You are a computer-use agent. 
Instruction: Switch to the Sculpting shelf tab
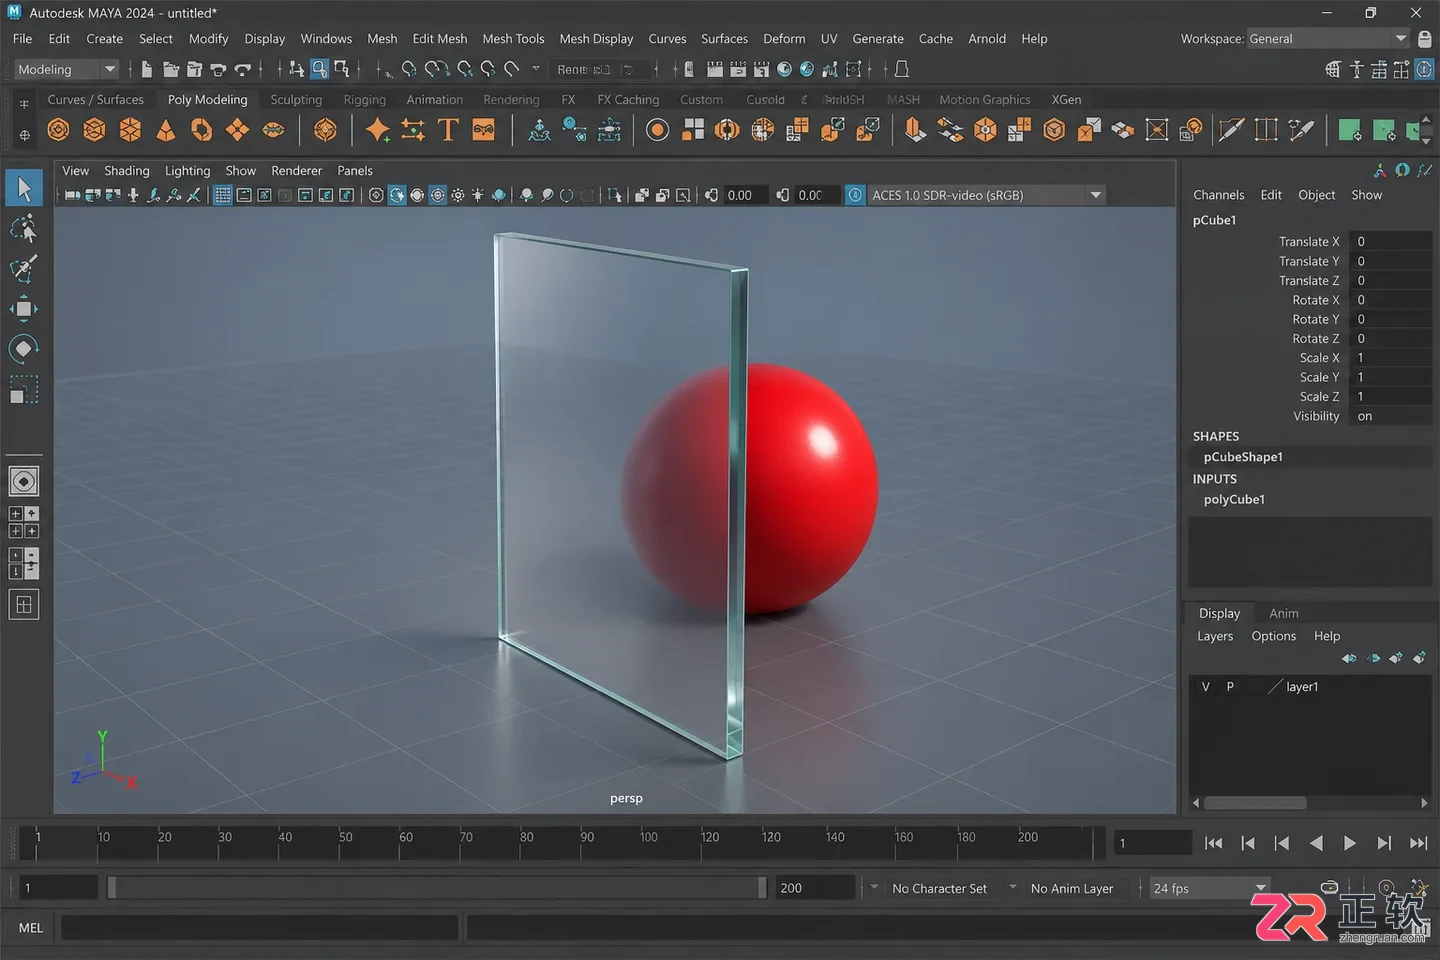pos(296,100)
